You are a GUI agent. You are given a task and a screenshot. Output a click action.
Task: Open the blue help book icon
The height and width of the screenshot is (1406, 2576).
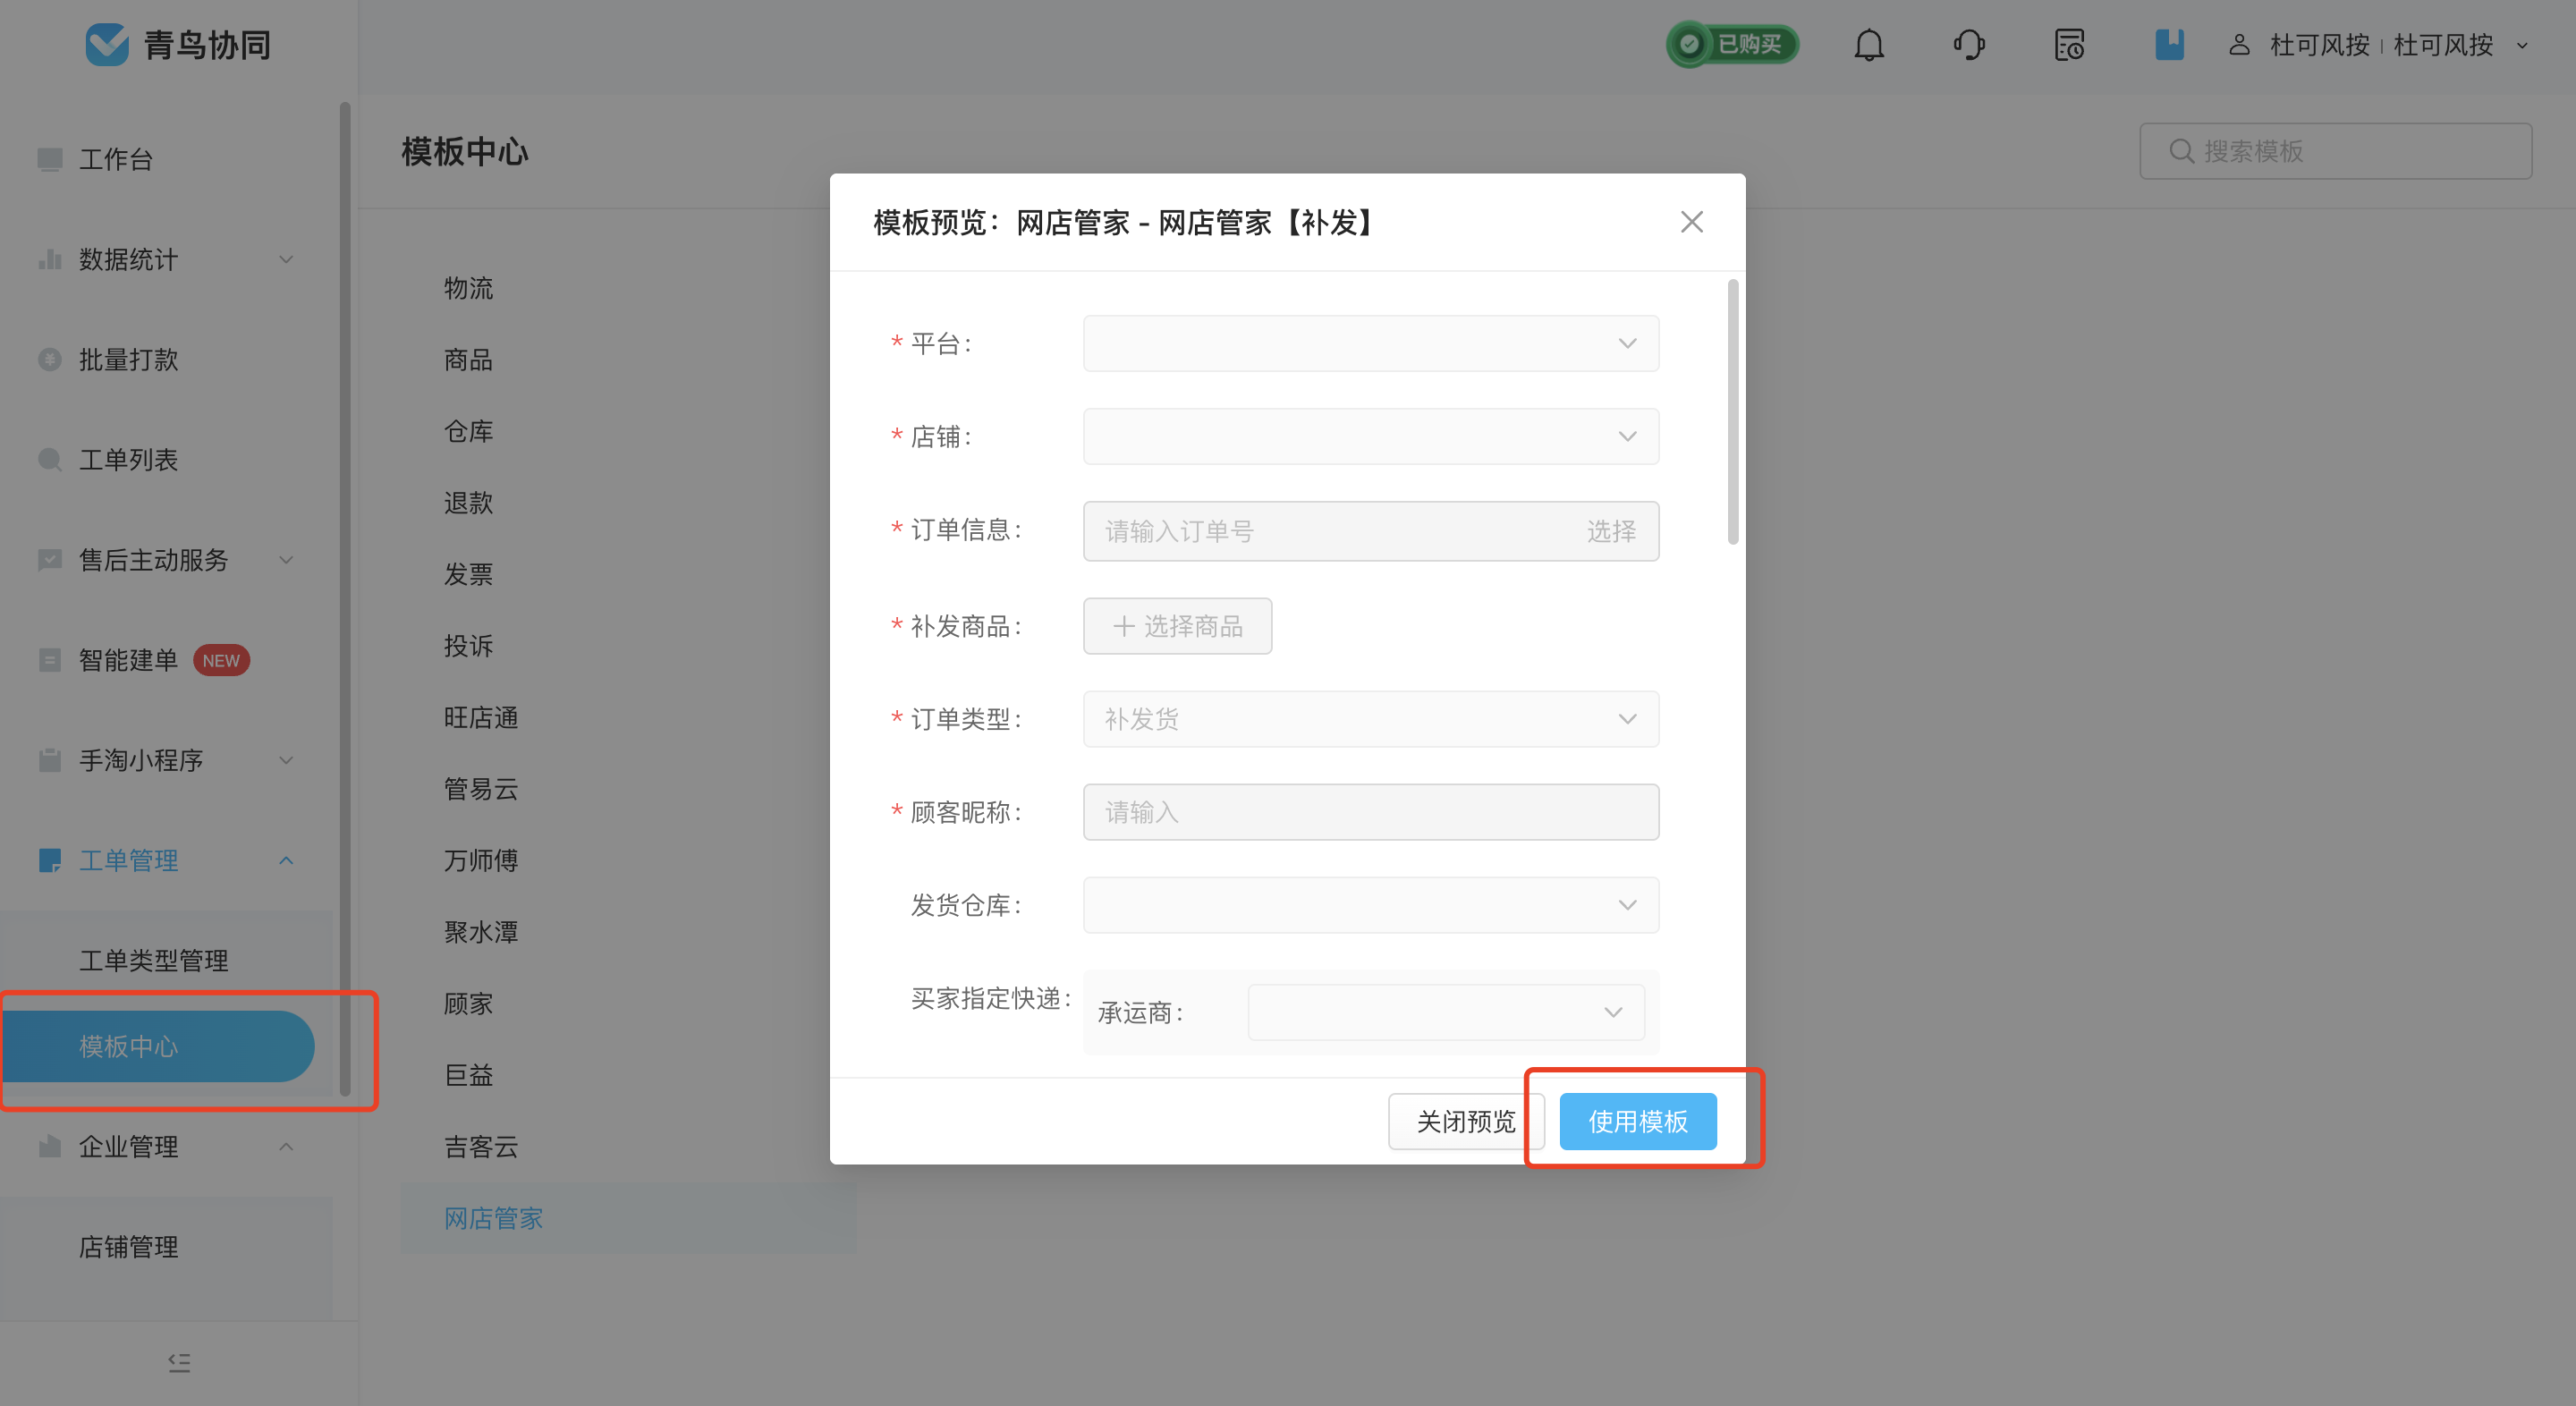click(x=2169, y=45)
